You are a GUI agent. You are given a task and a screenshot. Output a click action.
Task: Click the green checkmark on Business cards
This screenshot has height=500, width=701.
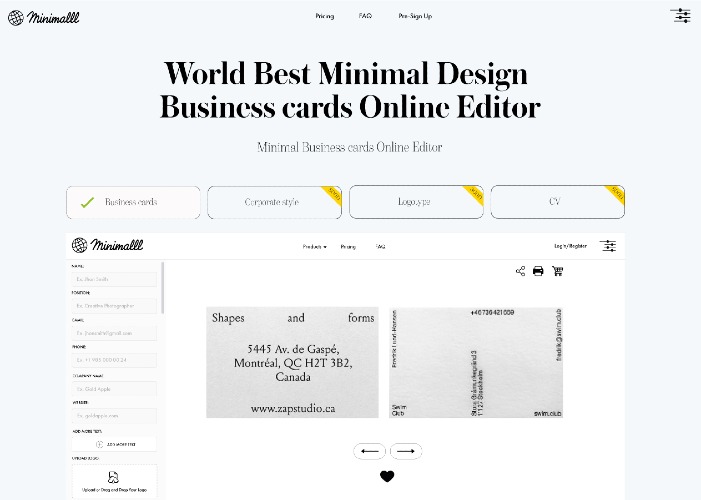(x=87, y=203)
